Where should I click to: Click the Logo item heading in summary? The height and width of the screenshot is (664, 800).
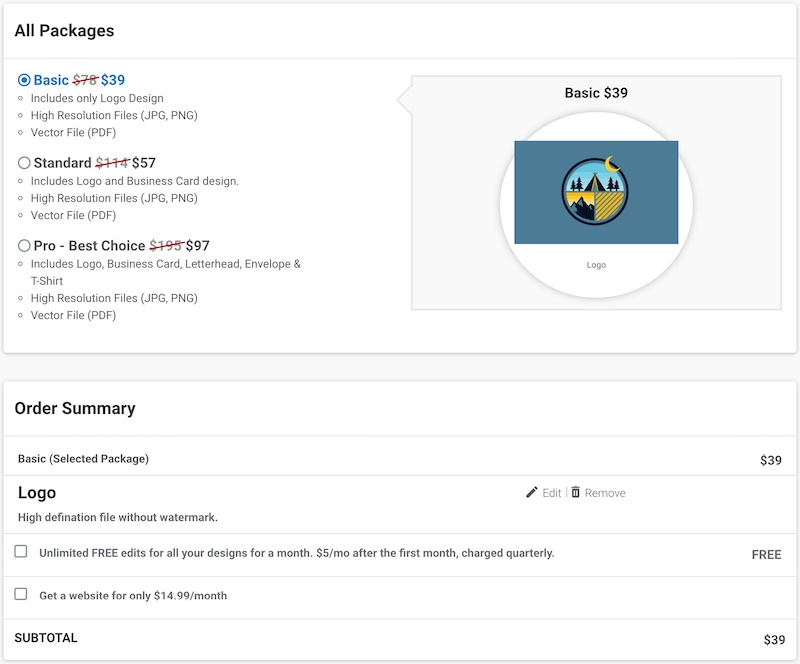pyautogui.click(x=37, y=493)
